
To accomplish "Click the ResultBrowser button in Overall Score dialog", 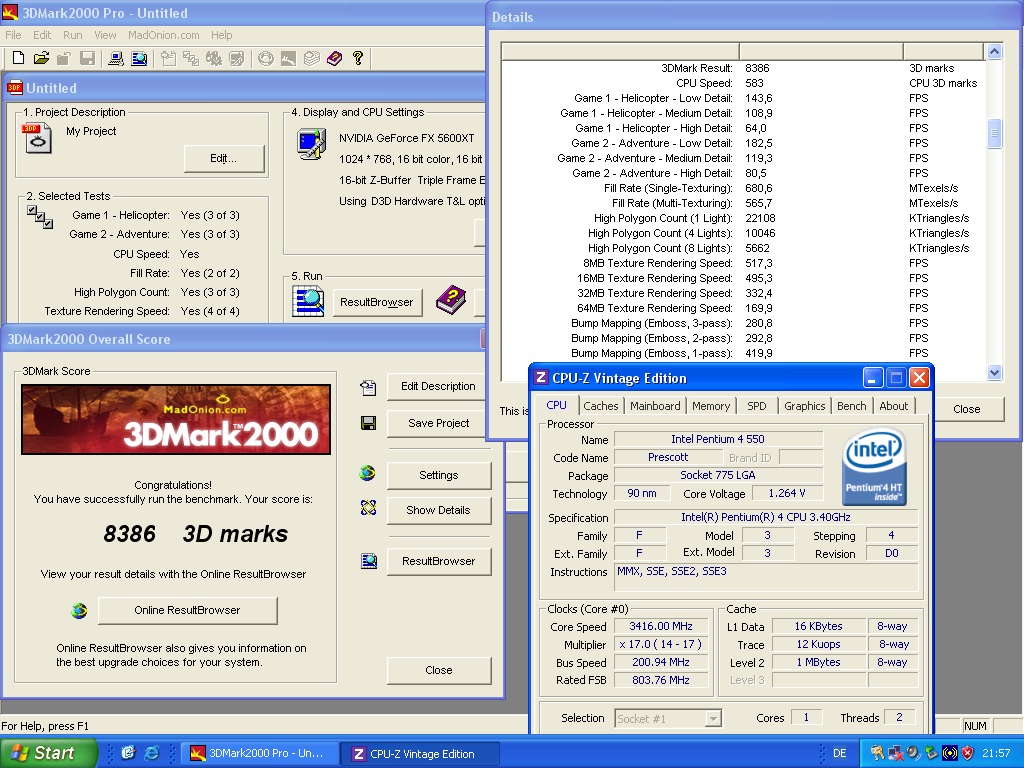I will point(439,561).
